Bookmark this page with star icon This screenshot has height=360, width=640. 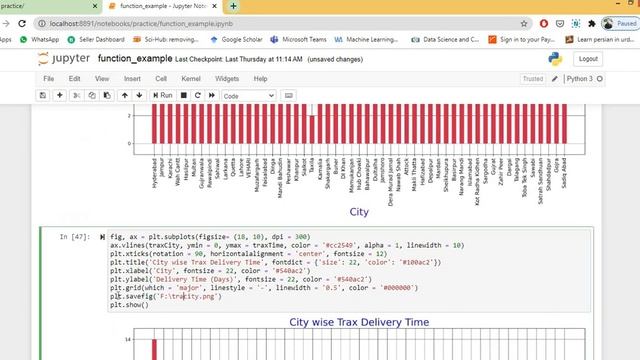tap(524, 24)
